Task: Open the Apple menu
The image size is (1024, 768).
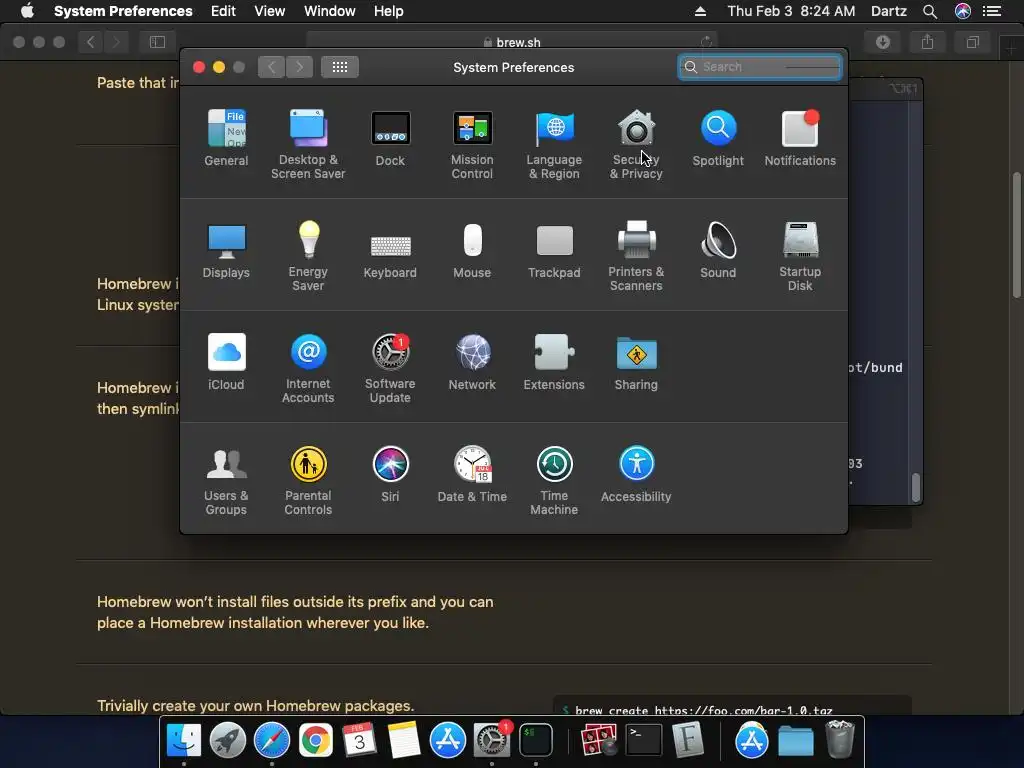Action: [x=27, y=11]
